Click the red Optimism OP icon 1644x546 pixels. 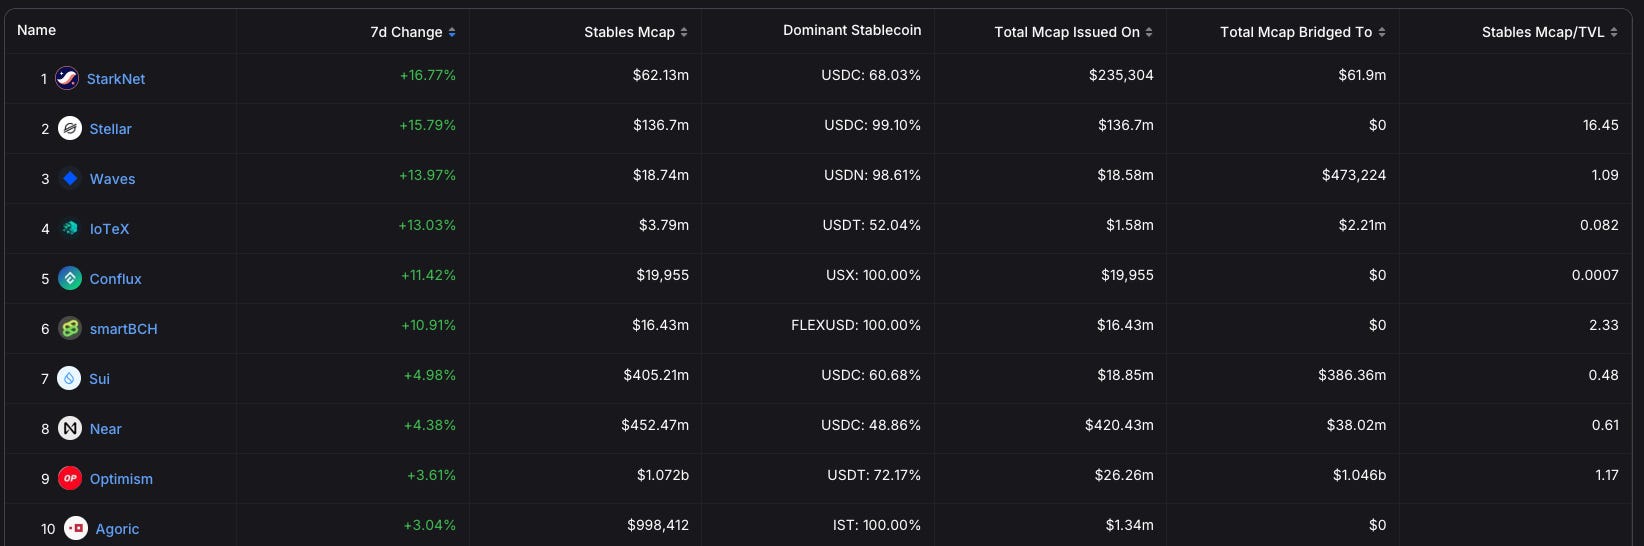[x=70, y=478]
